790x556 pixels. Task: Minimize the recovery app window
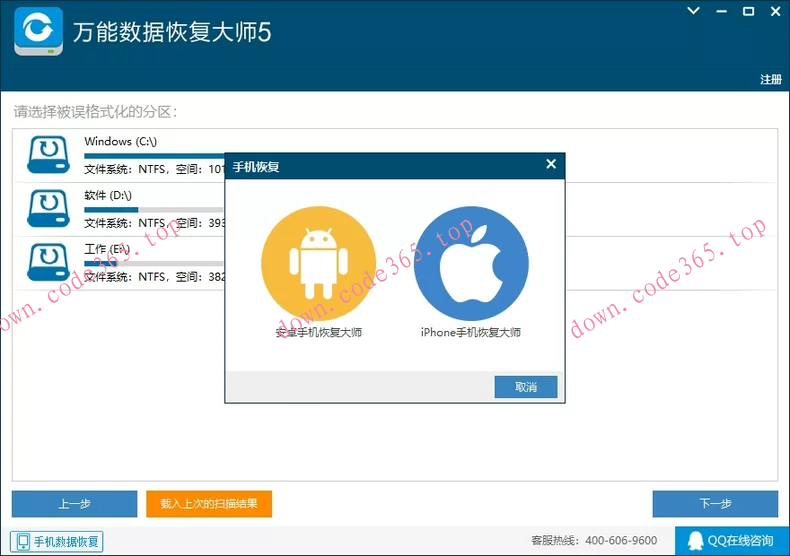click(721, 11)
